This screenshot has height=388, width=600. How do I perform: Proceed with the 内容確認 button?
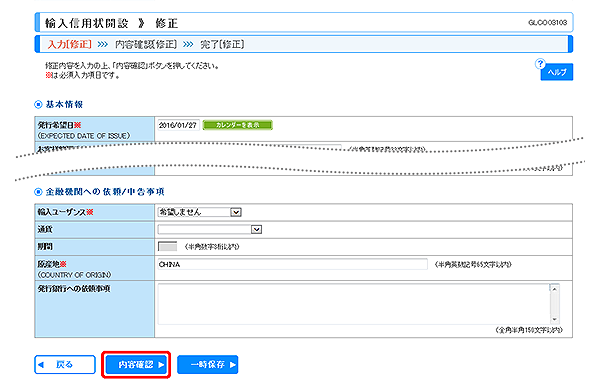[x=136, y=365]
